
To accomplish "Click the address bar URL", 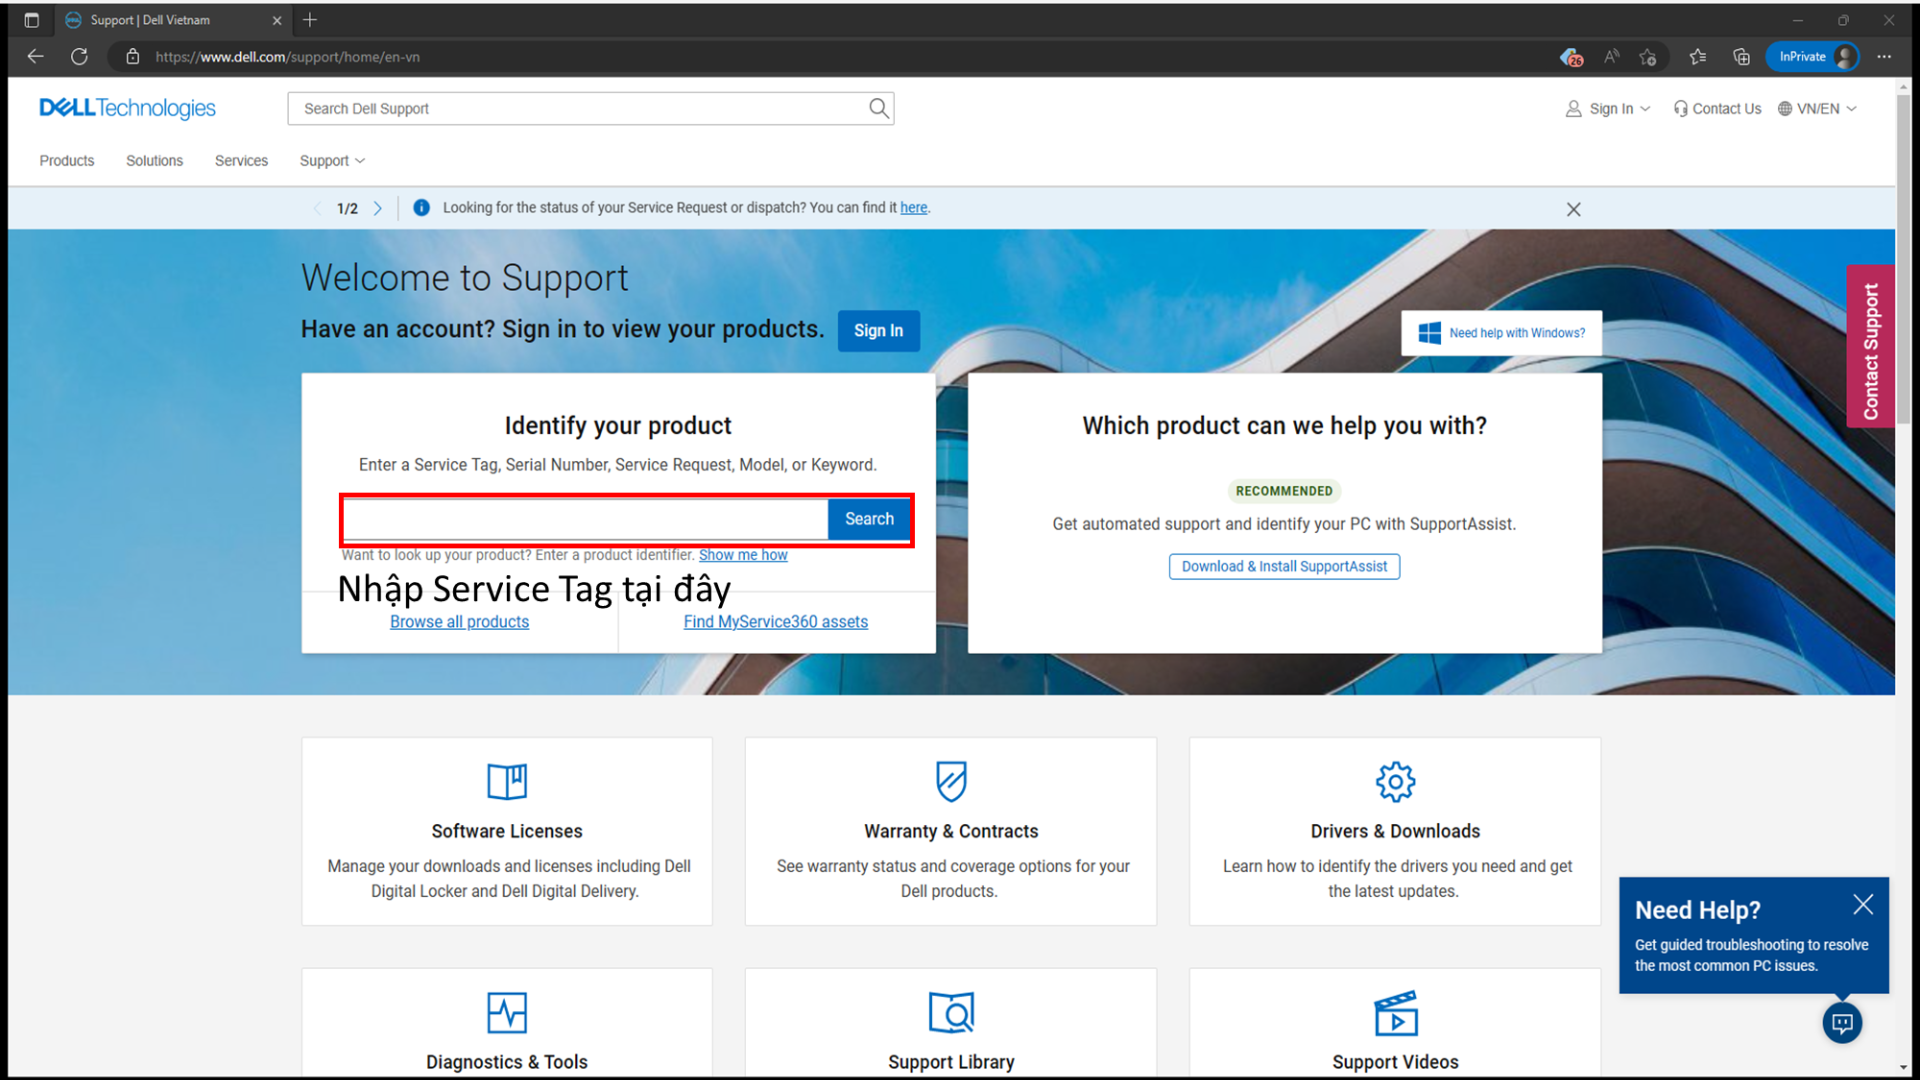I will point(287,57).
